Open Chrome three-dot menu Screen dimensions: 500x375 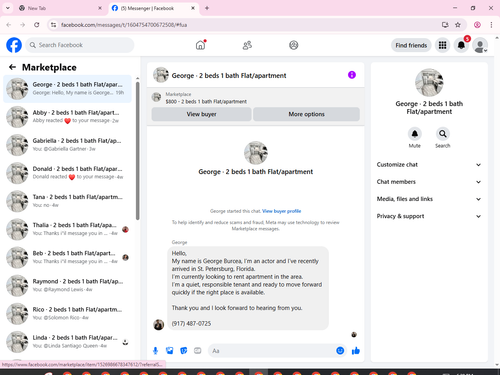coord(491,25)
